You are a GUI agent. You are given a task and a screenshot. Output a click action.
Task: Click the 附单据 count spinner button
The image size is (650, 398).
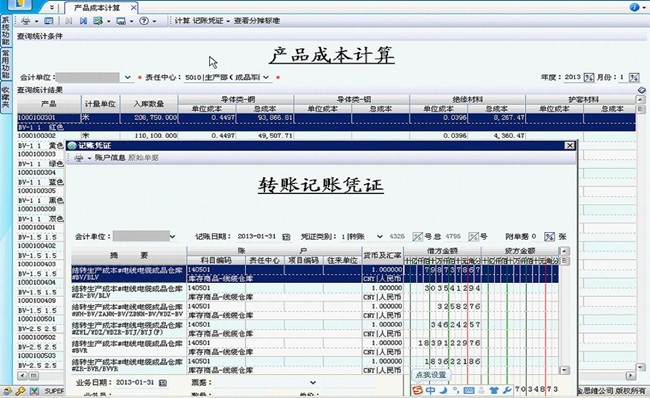pos(549,237)
